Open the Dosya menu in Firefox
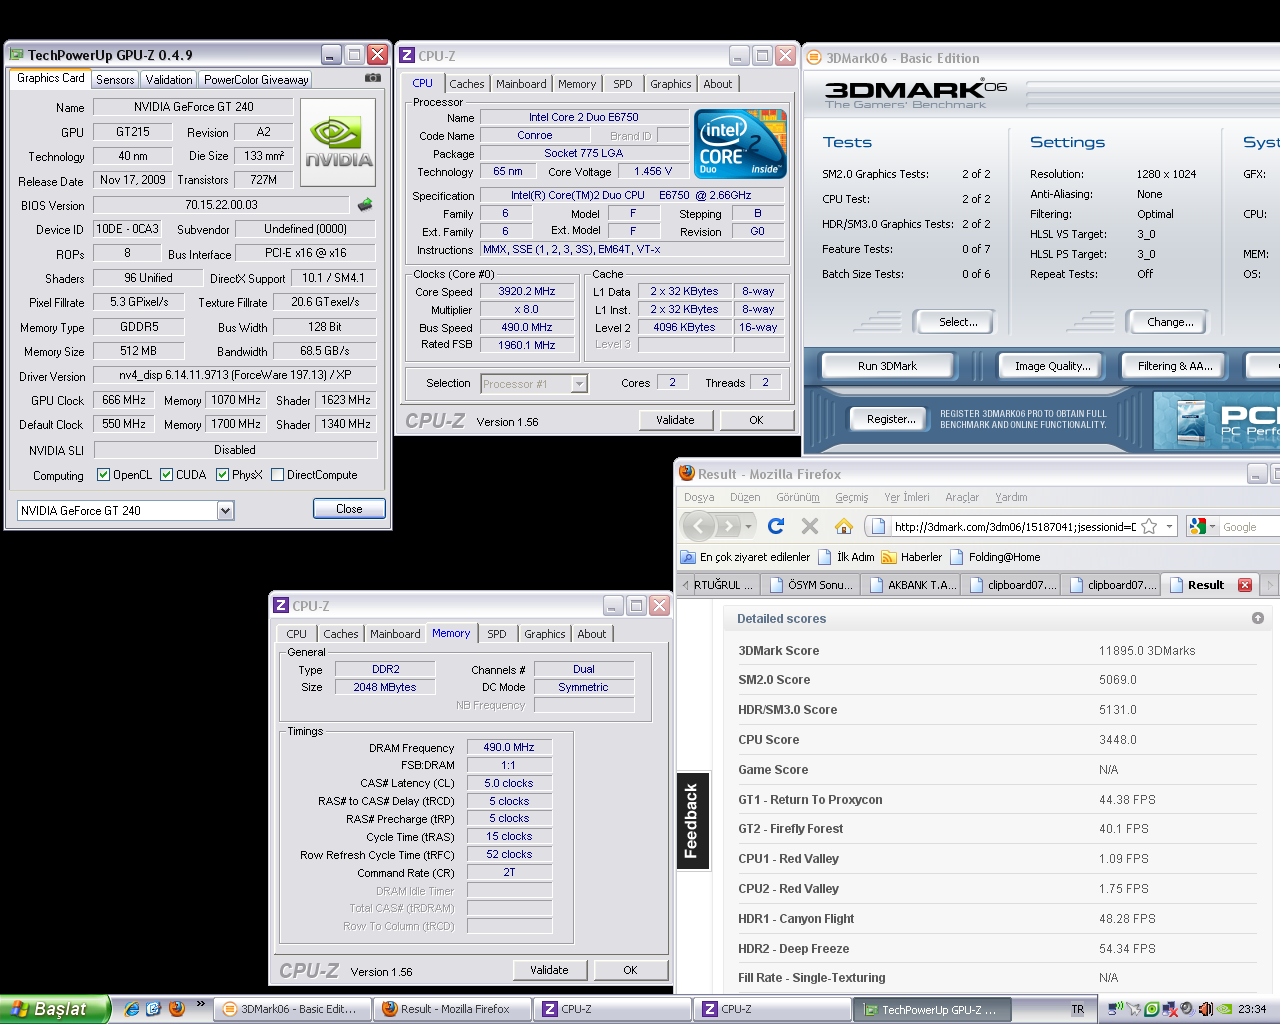The width and height of the screenshot is (1280, 1024). click(699, 497)
